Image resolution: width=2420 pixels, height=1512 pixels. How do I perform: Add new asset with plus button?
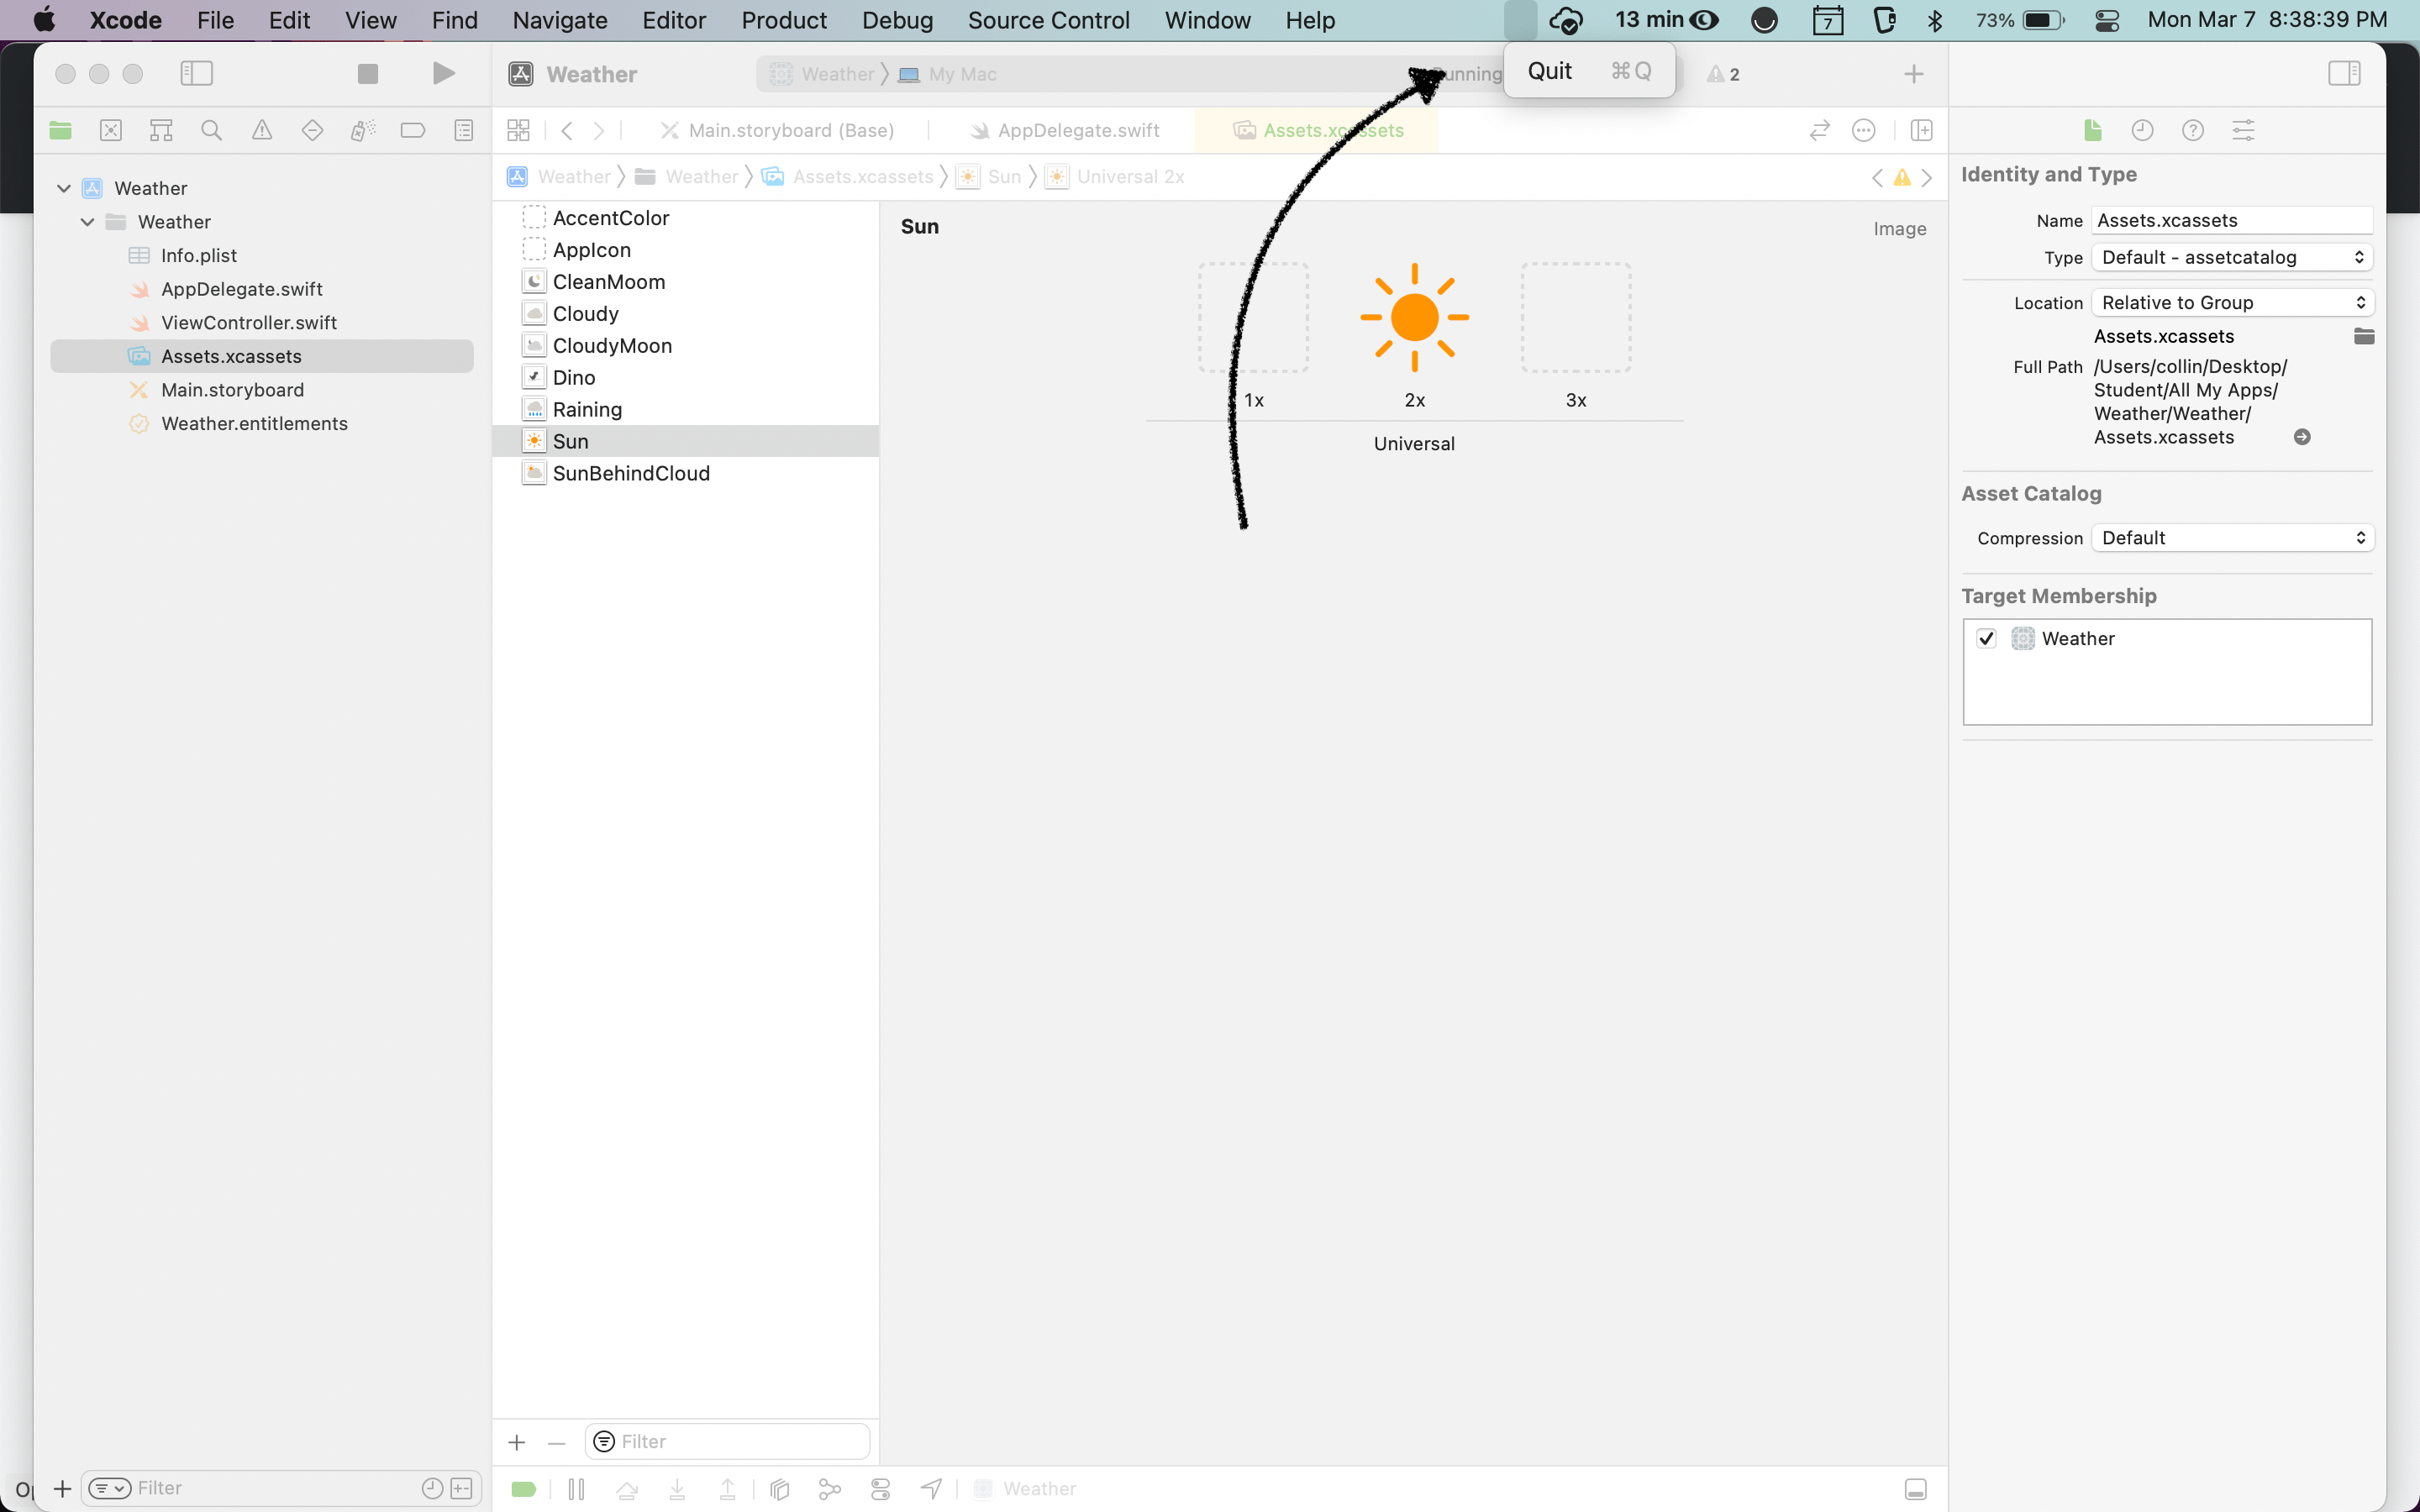click(517, 1442)
